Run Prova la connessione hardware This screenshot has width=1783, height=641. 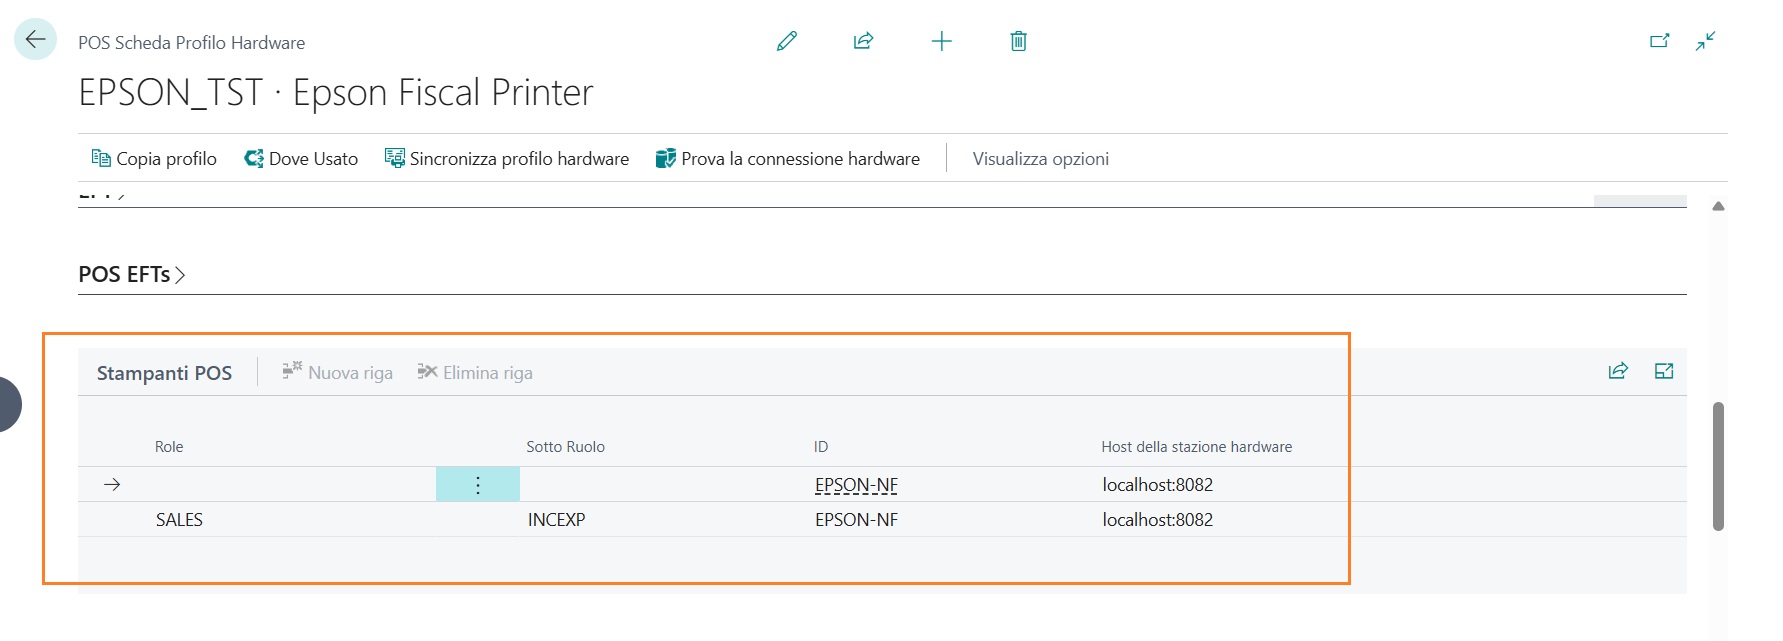pos(788,159)
